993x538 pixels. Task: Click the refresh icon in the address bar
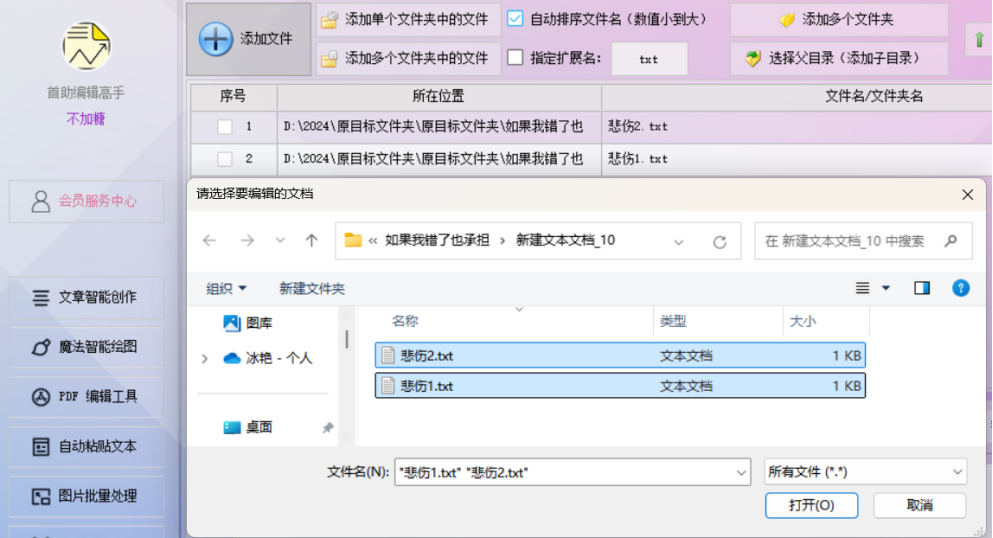(x=719, y=242)
